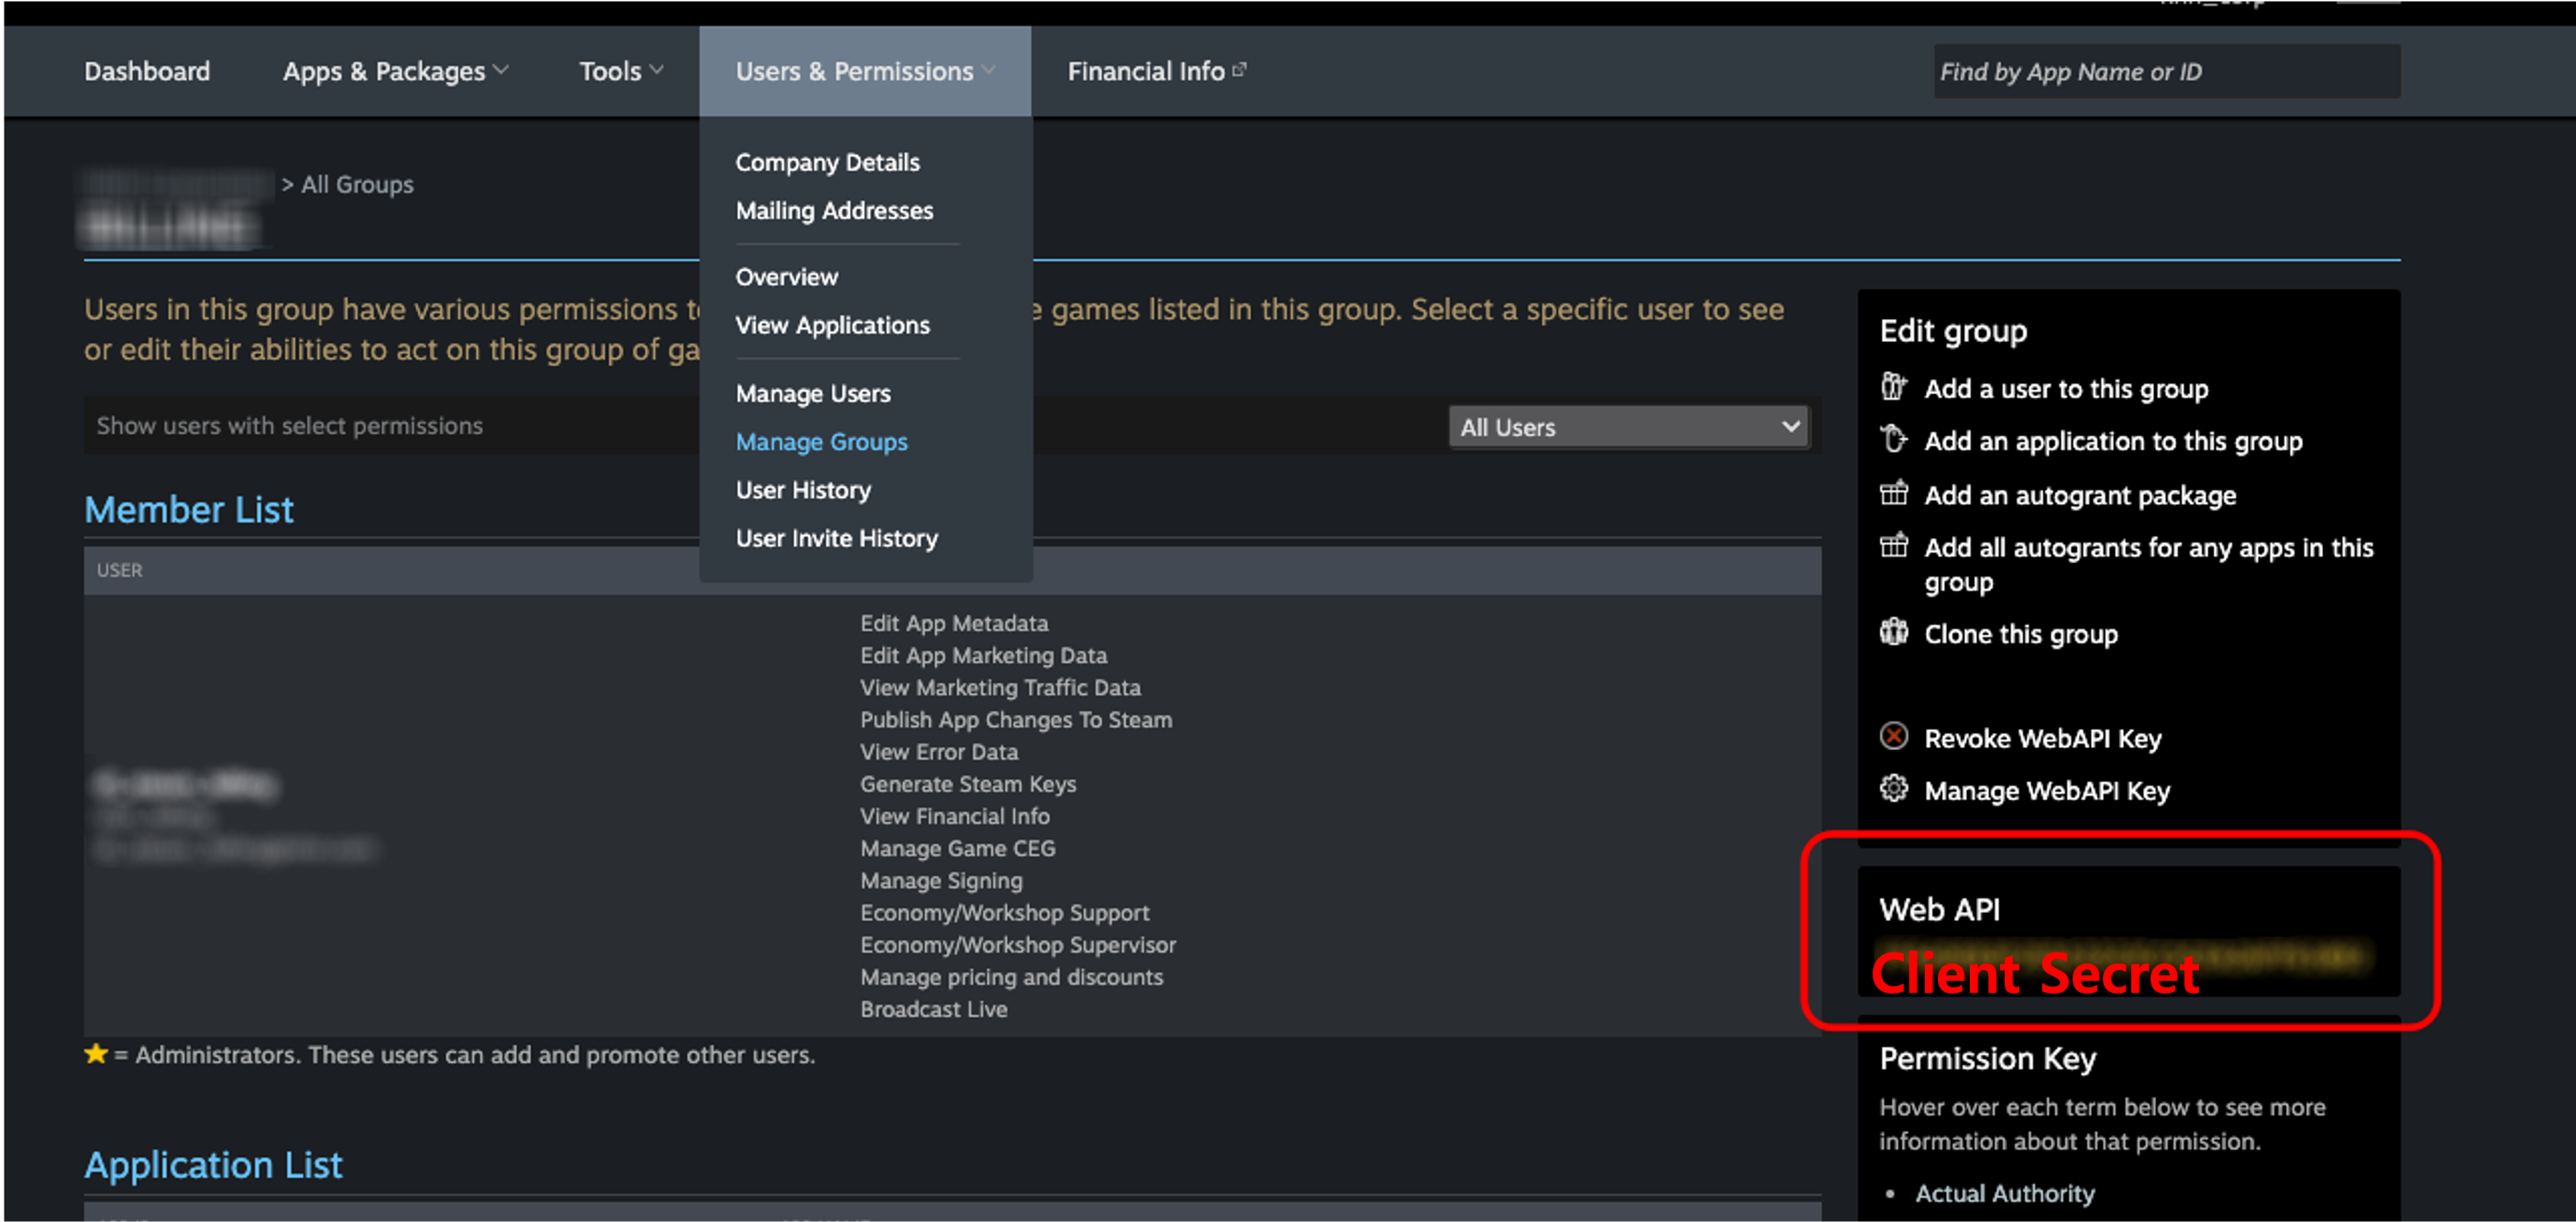The width and height of the screenshot is (2576, 1222).
Task: Click the USER column header in Member List
Action: pos(119,570)
